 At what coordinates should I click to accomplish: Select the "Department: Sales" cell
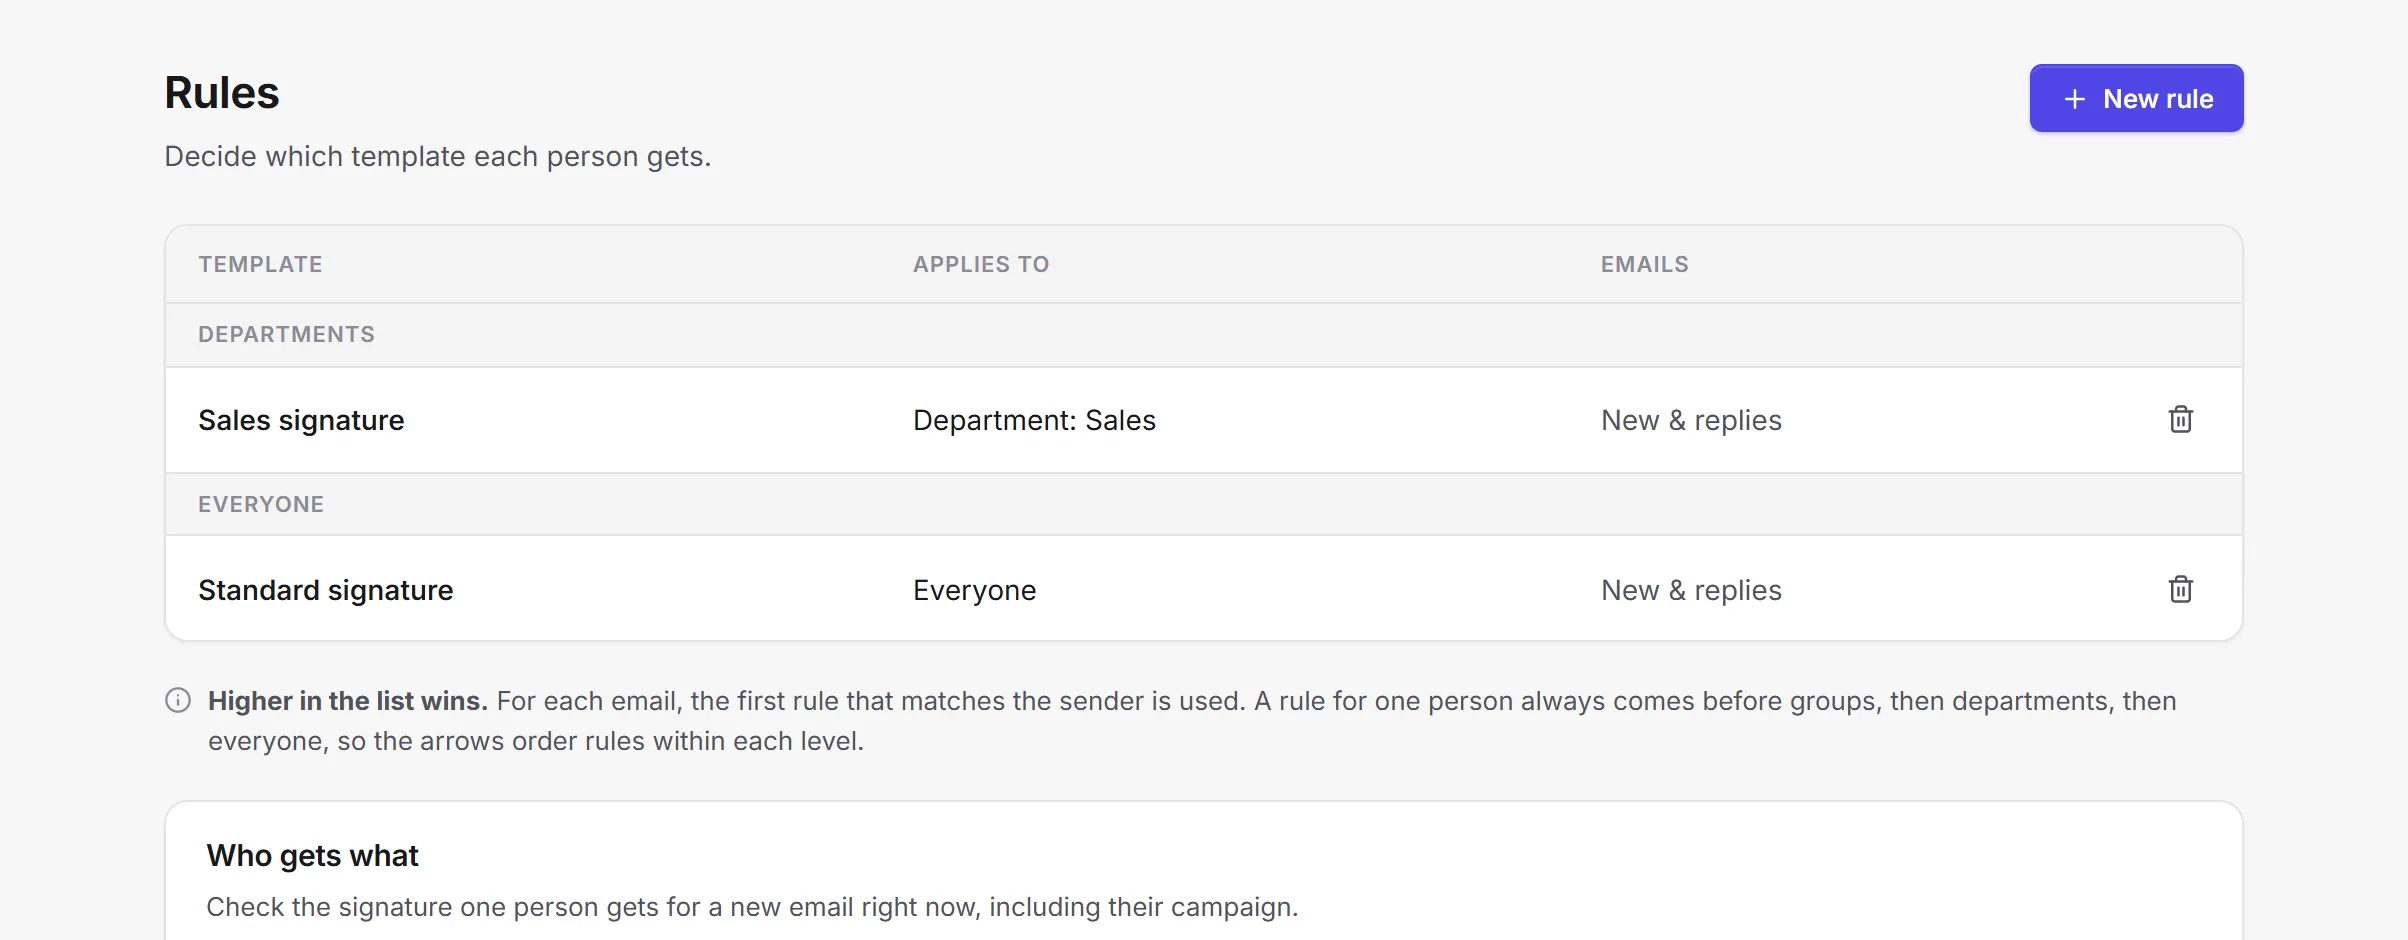click(1034, 420)
